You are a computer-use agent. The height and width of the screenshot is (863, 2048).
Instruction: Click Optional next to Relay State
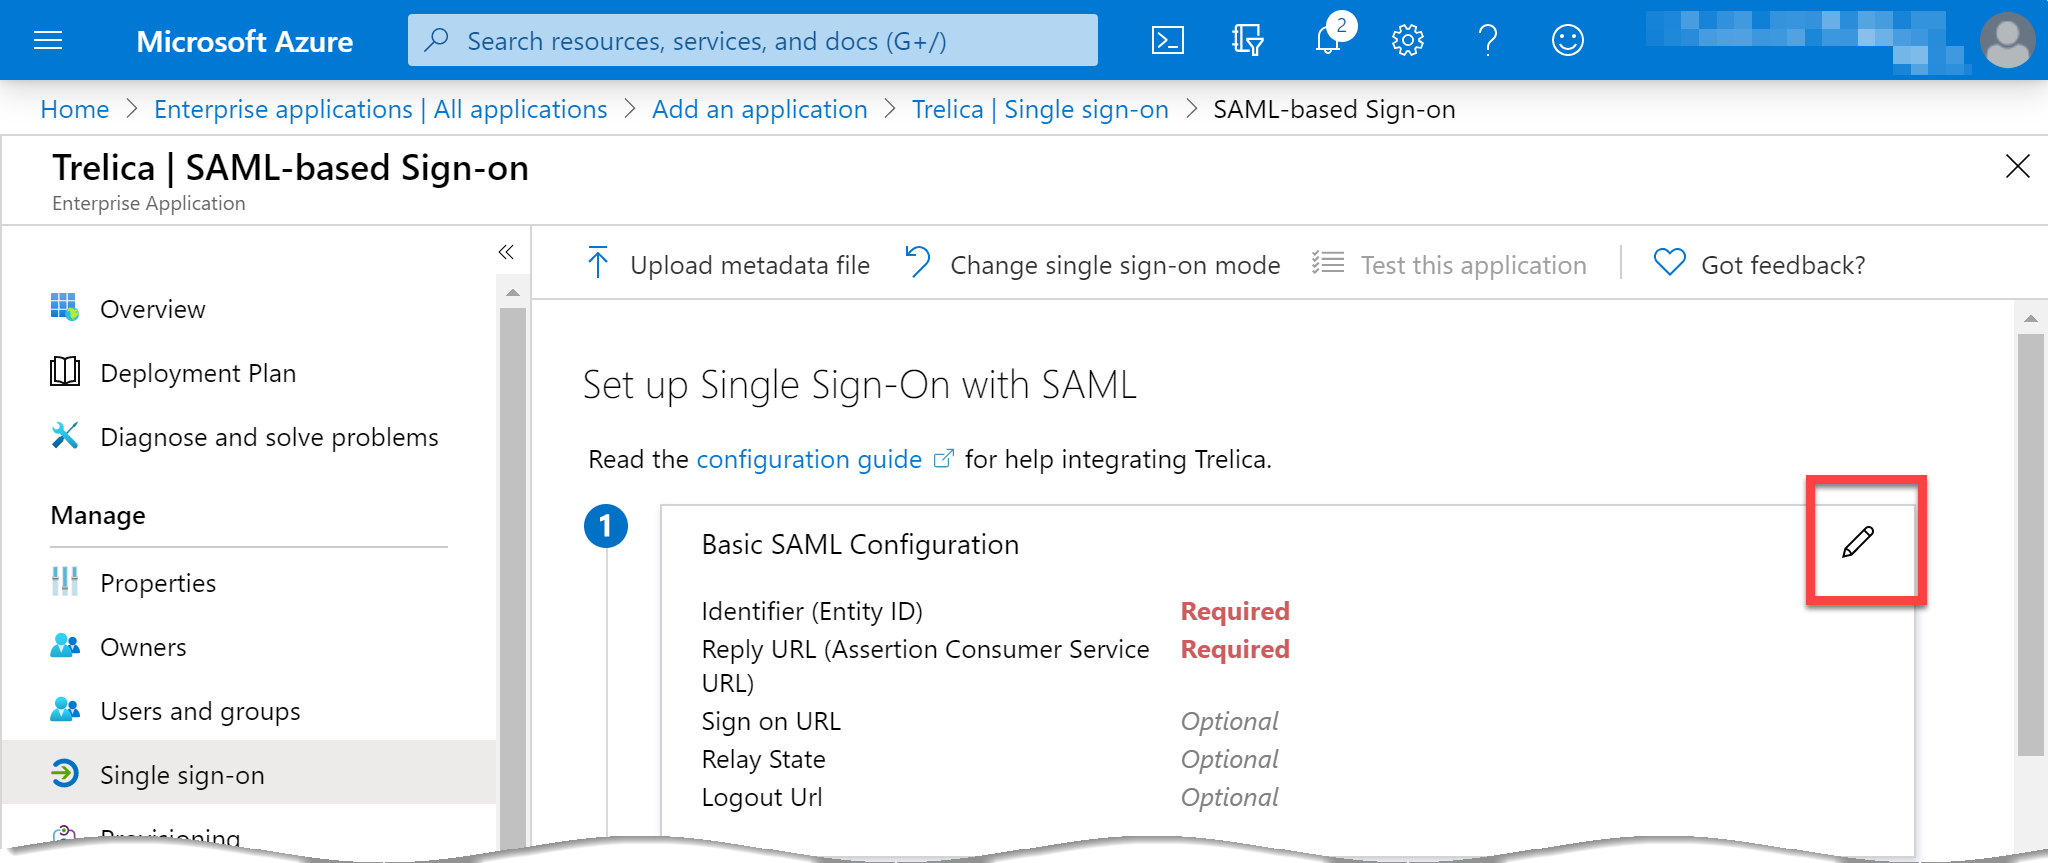point(1229,759)
